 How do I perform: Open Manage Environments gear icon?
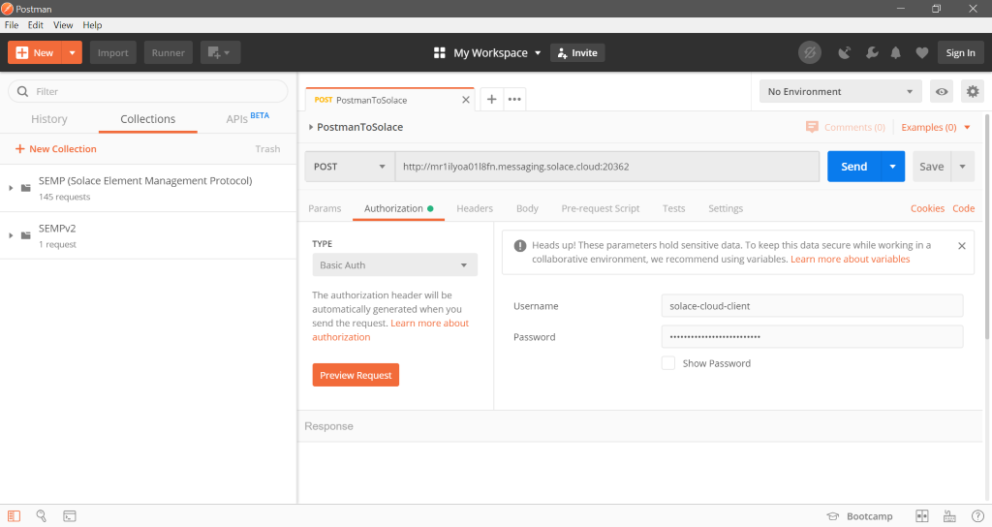pyautogui.click(x=972, y=92)
